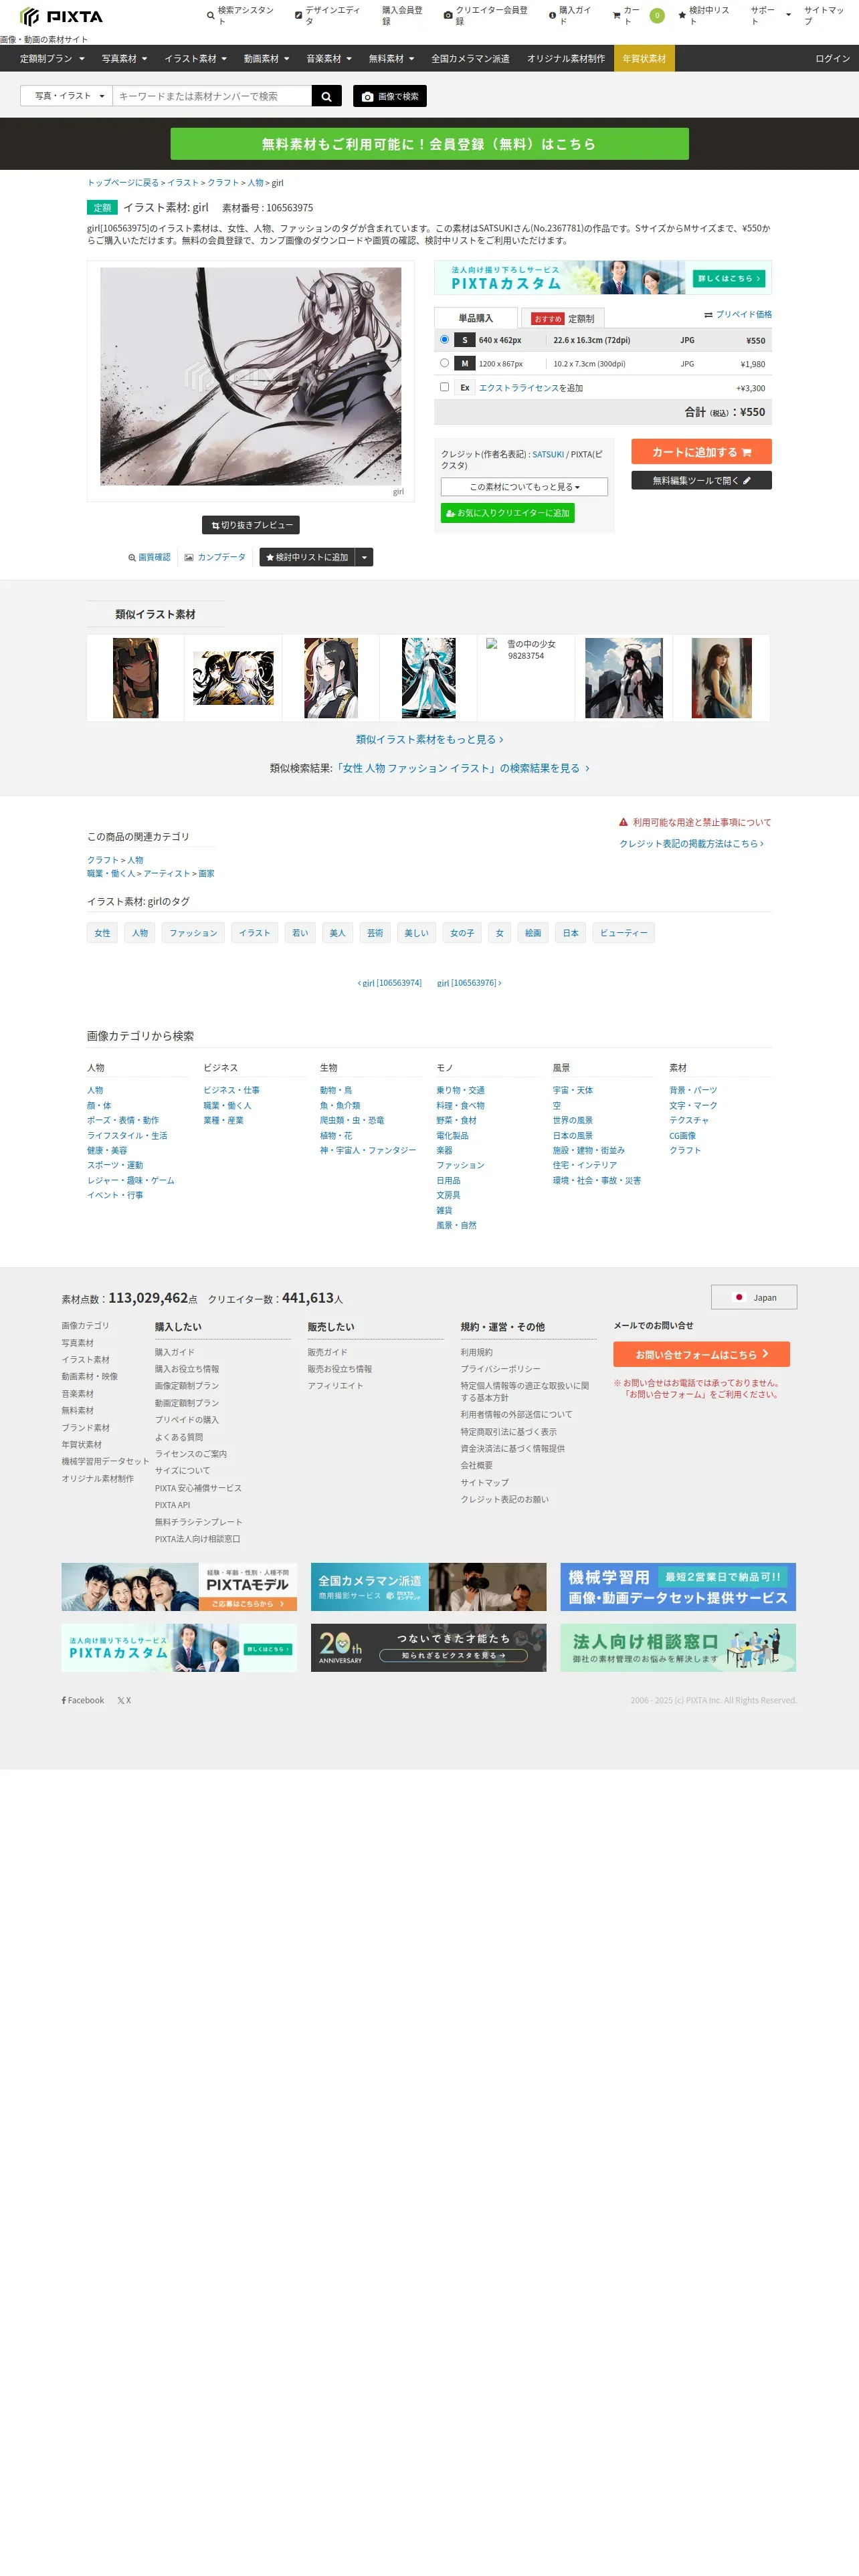
Task: Open first similar illustration thumbnail
Action: click(136, 678)
